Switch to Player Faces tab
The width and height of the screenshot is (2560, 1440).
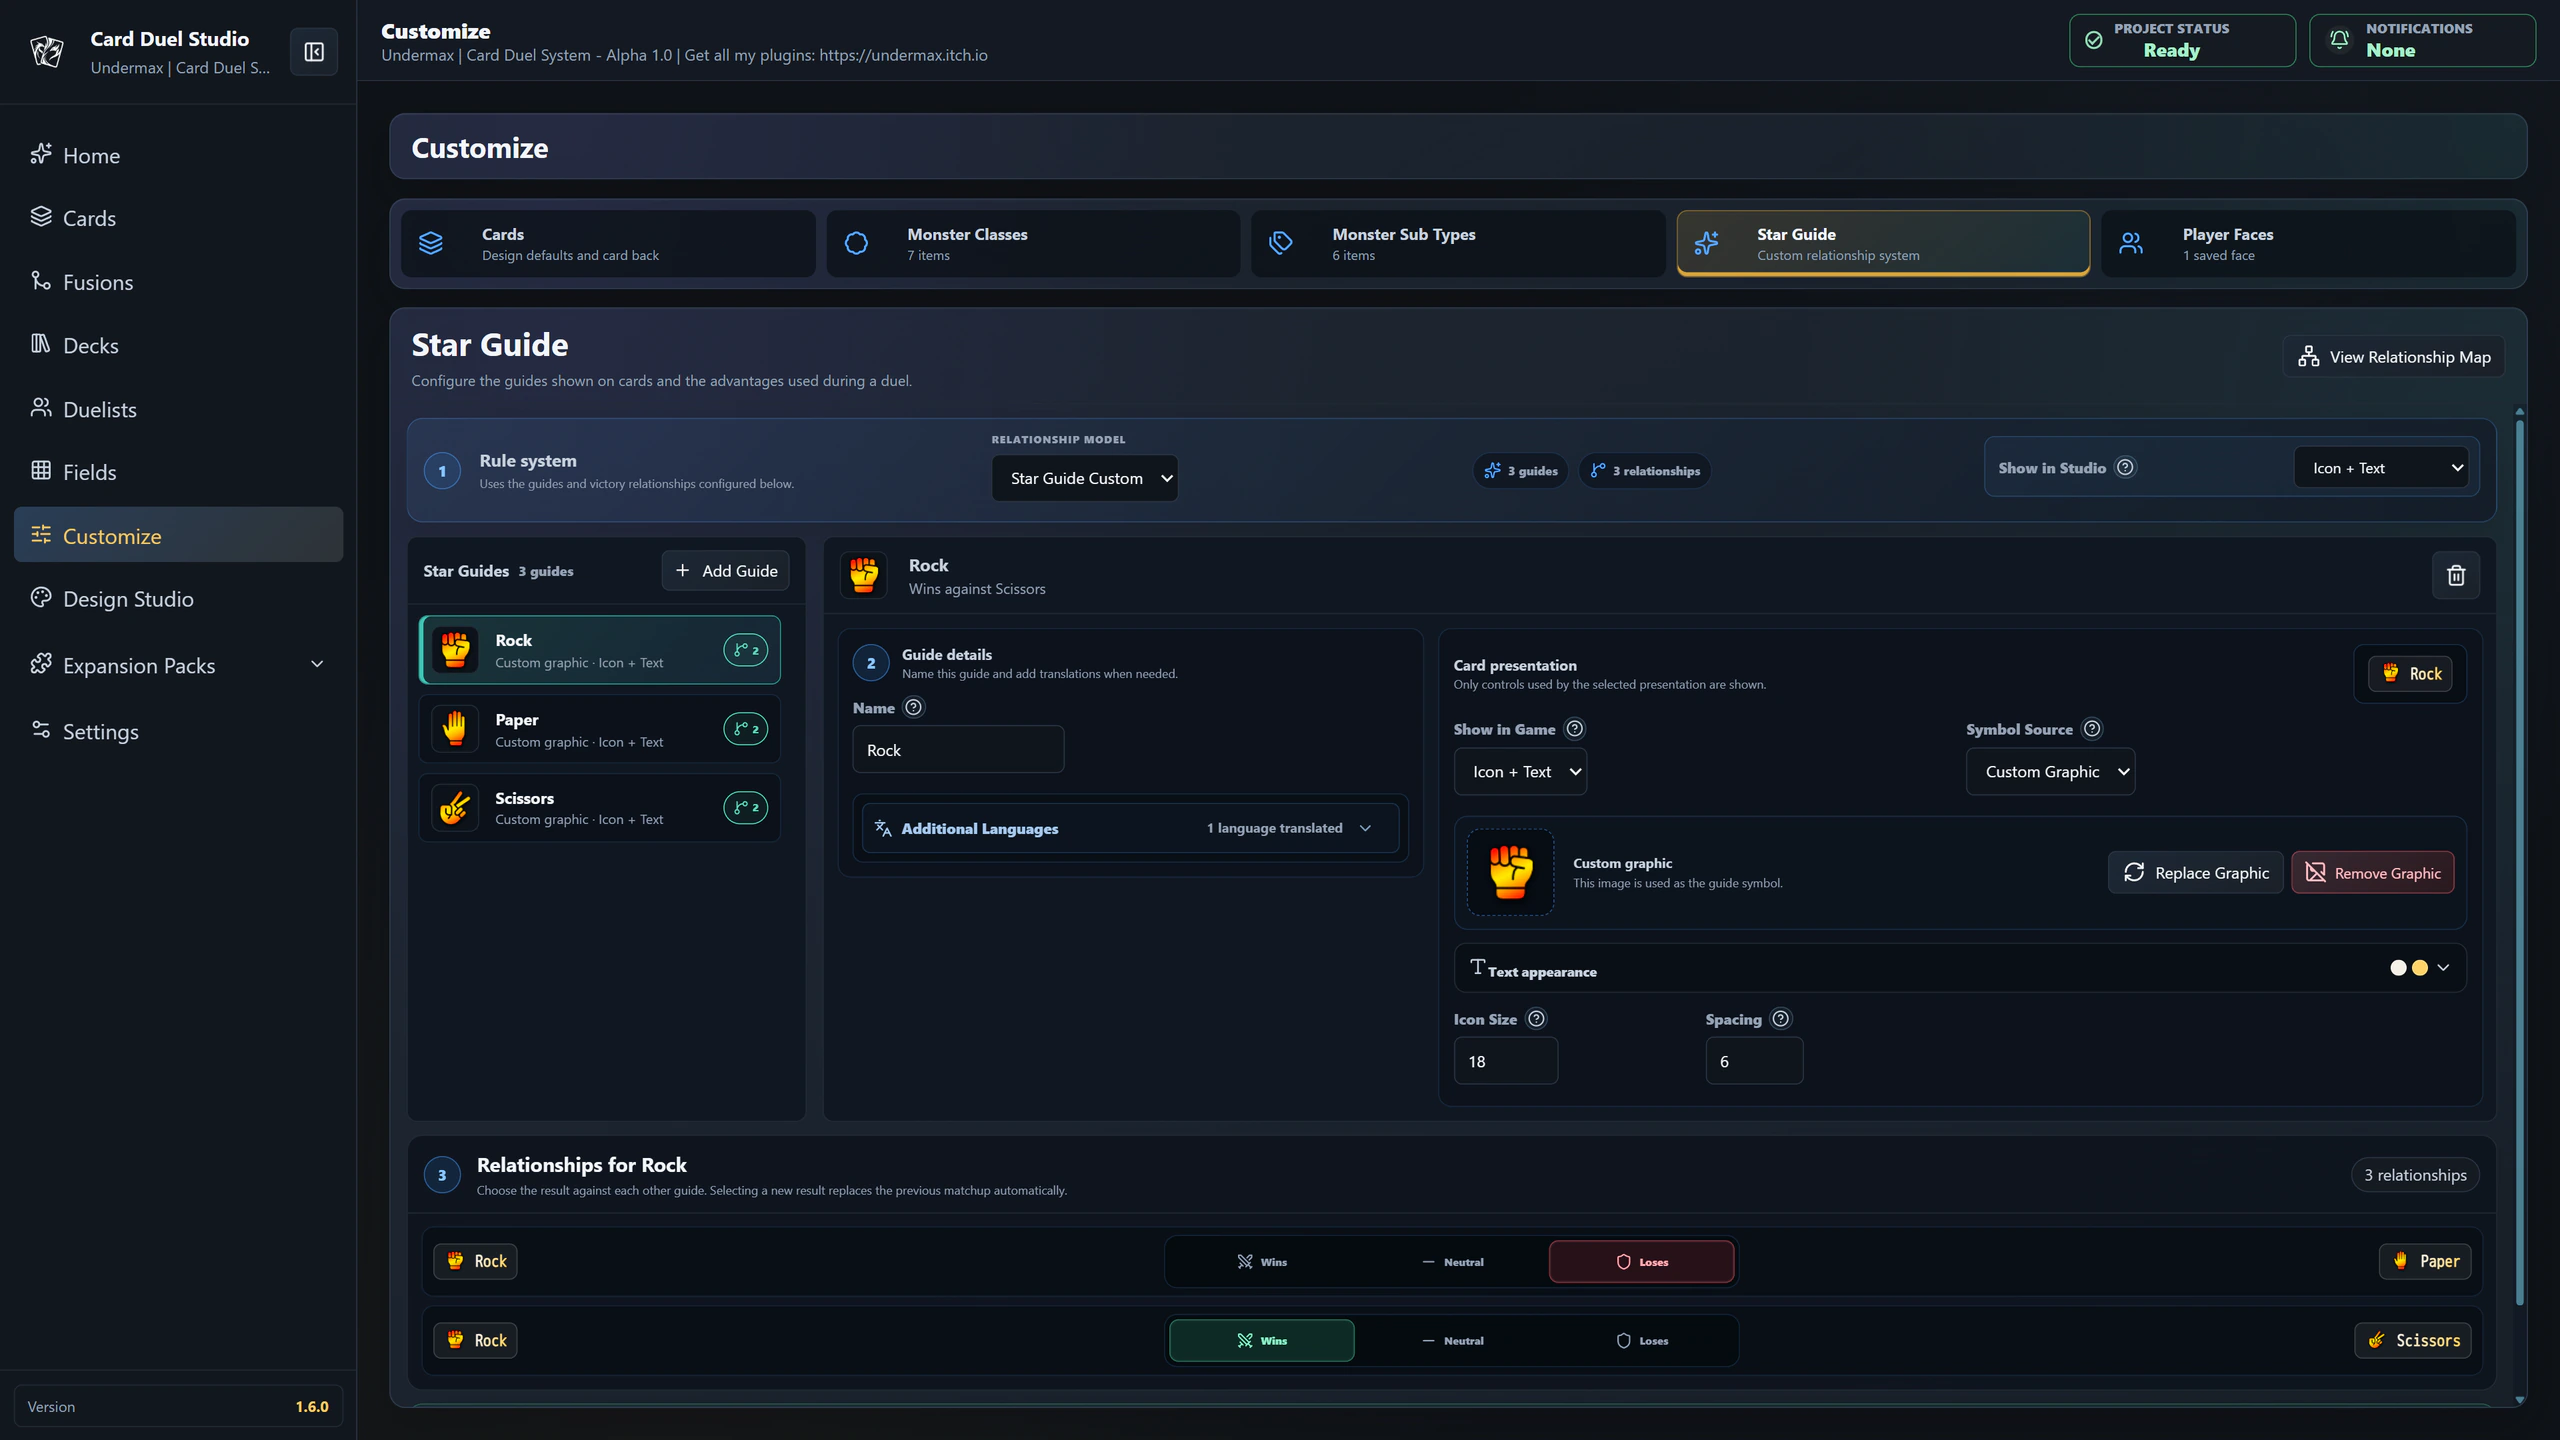click(2308, 243)
